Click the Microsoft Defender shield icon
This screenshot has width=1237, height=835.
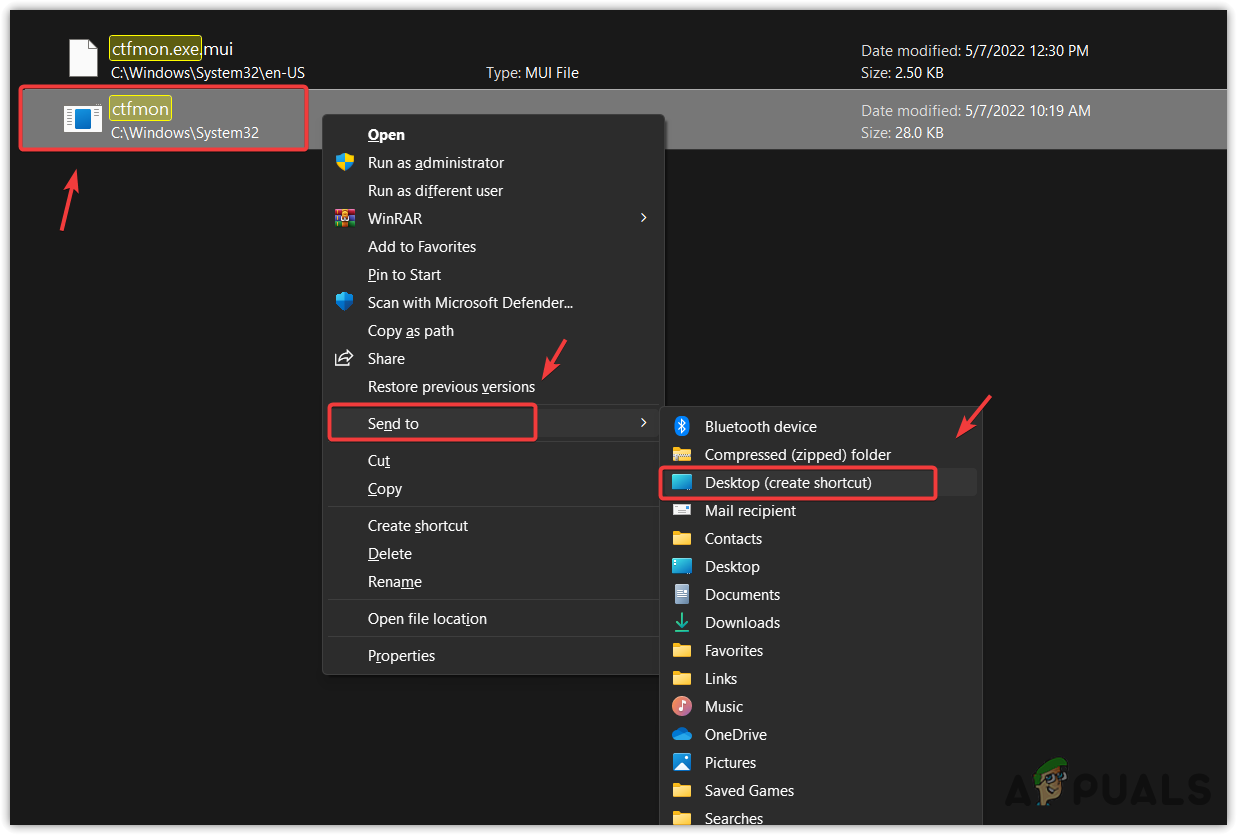[x=345, y=302]
